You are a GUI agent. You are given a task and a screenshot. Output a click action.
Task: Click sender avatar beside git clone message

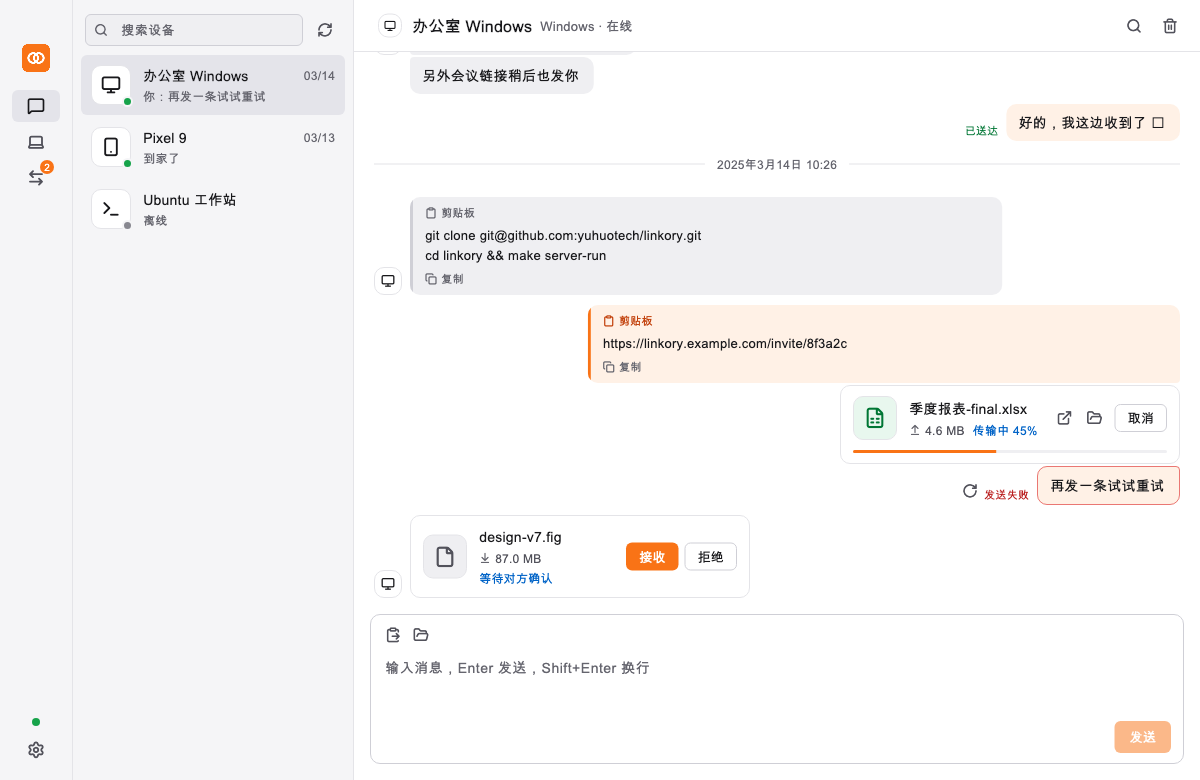click(388, 281)
